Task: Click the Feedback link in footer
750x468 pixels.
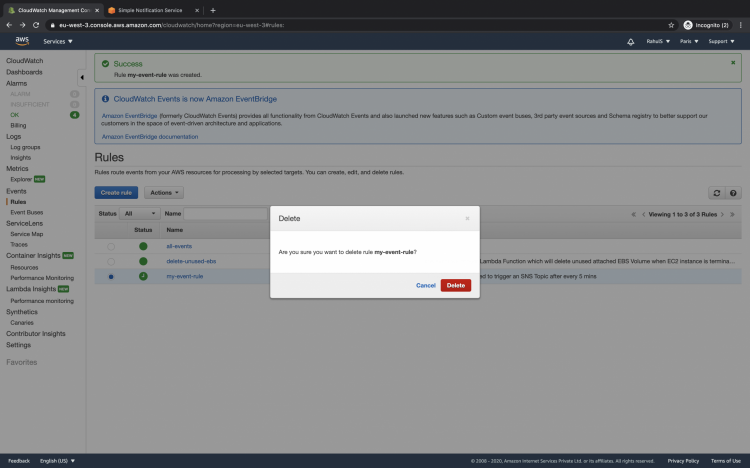Action: pyautogui.click(x=19, y=461)
